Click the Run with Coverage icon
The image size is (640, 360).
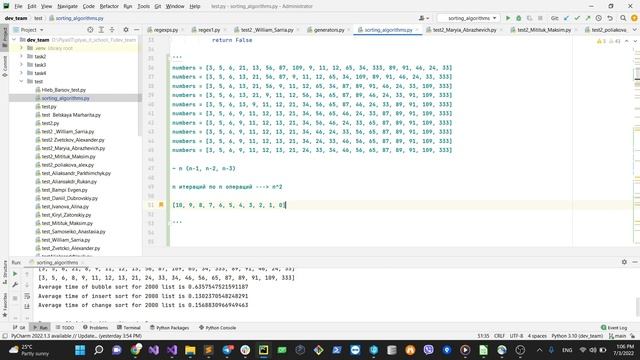[529, 18]
